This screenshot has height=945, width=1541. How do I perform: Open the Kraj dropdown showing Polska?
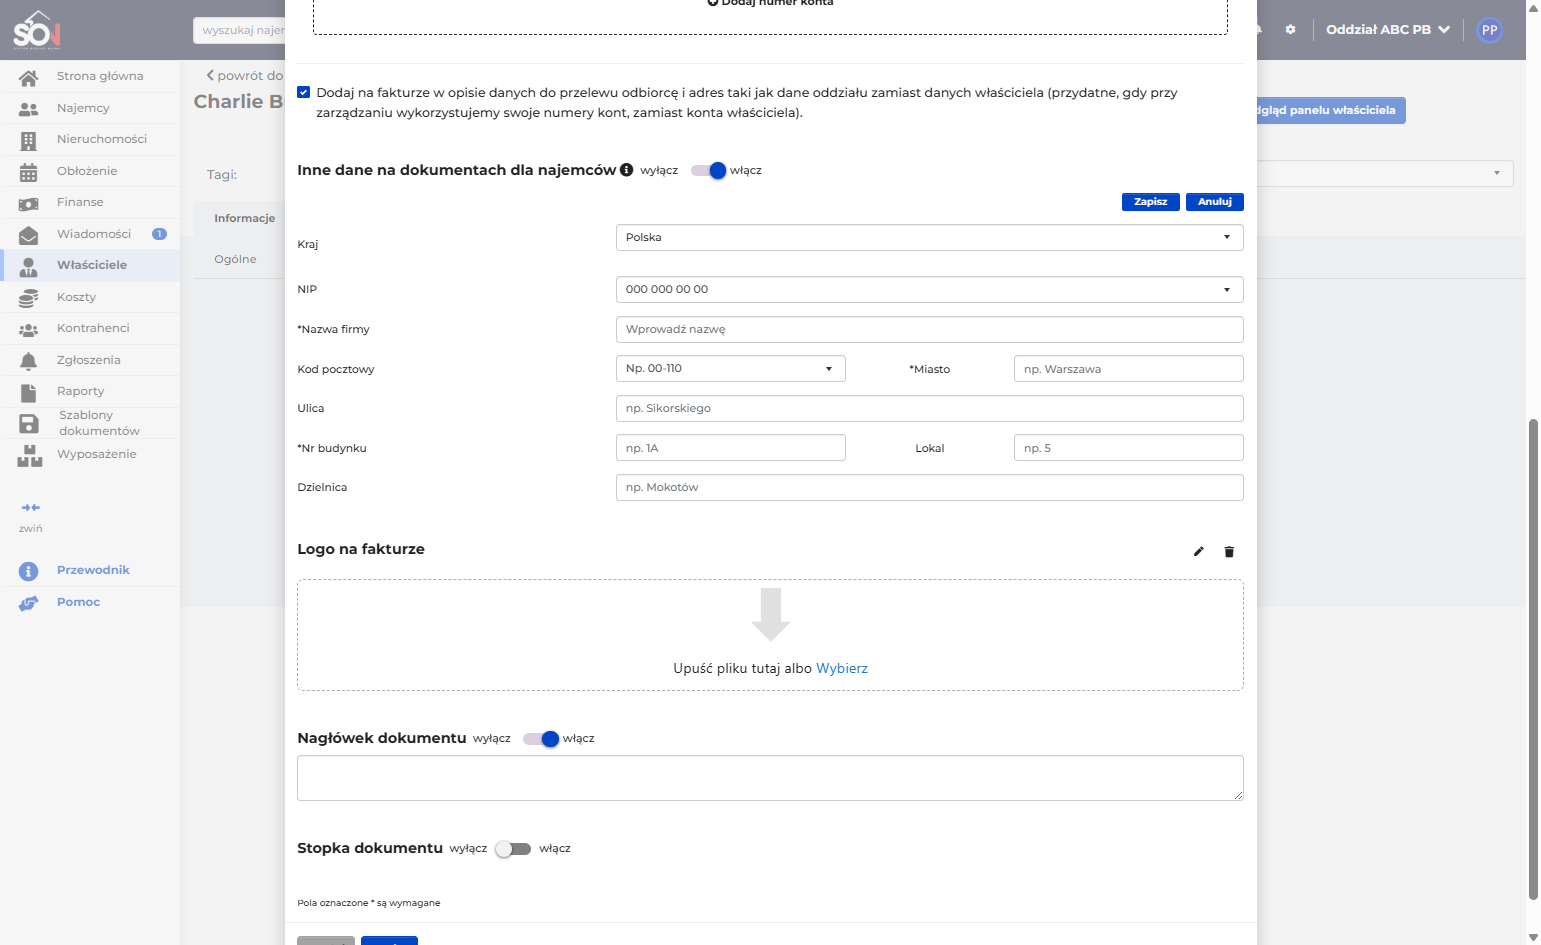pyautogui.click(x=930, y=238)
